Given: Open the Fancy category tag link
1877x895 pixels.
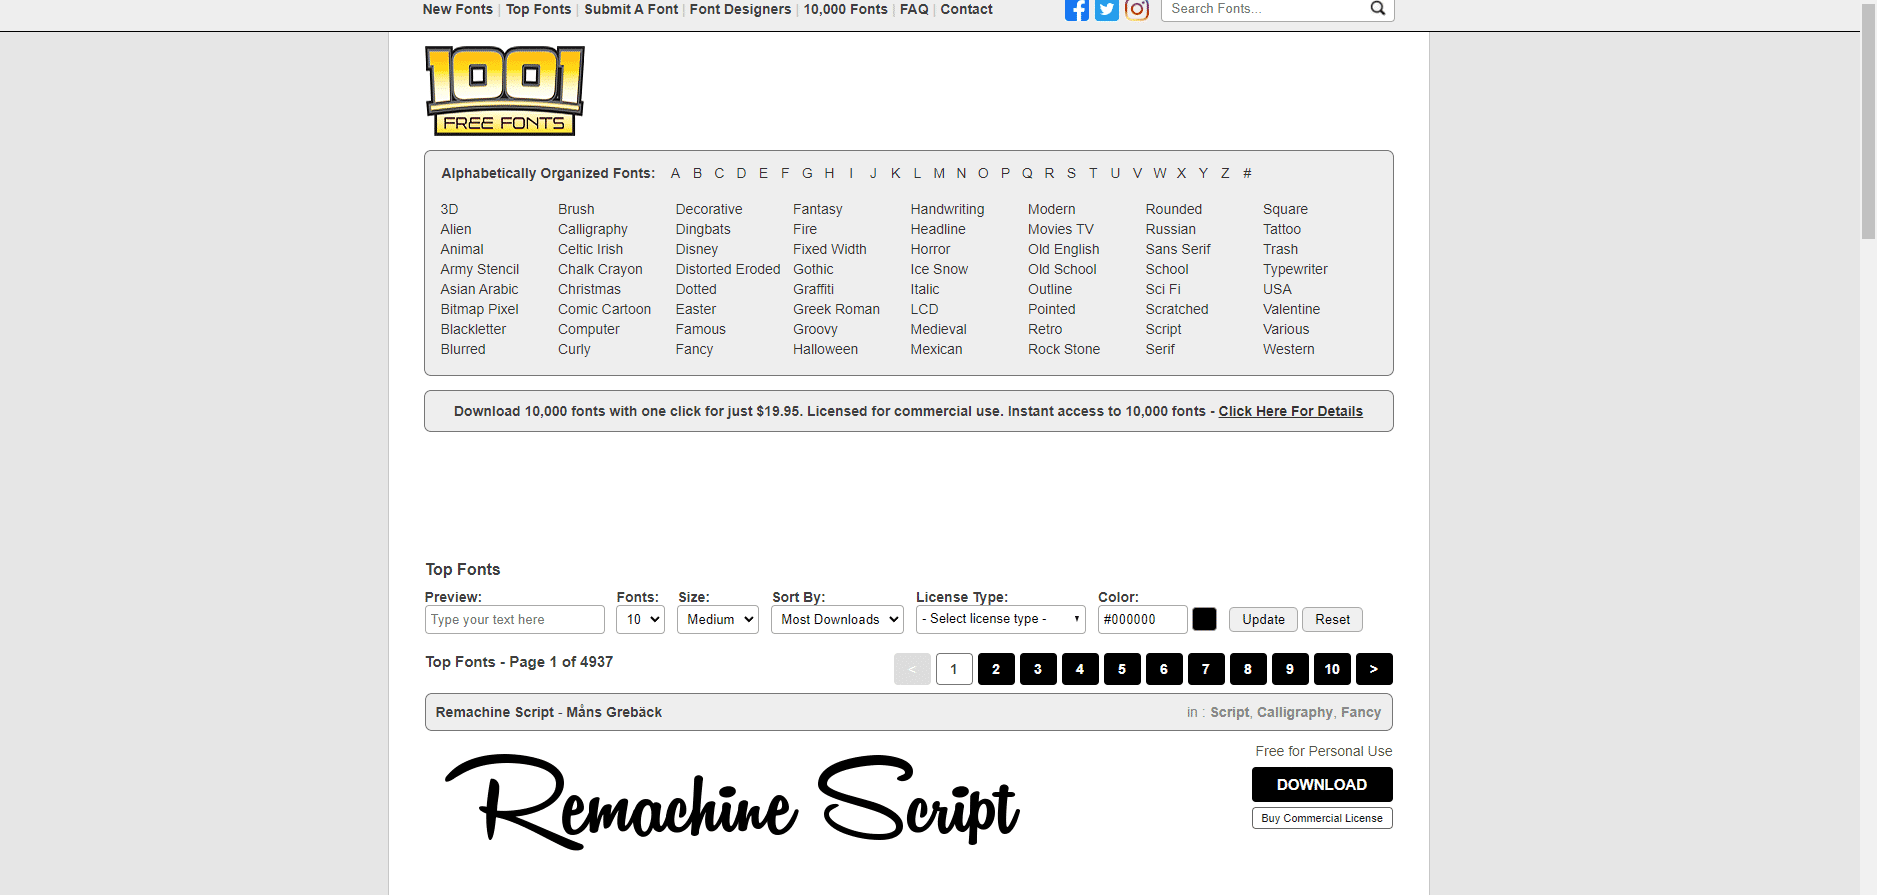Looking at the screenshot, I should tap(1361, 712).
